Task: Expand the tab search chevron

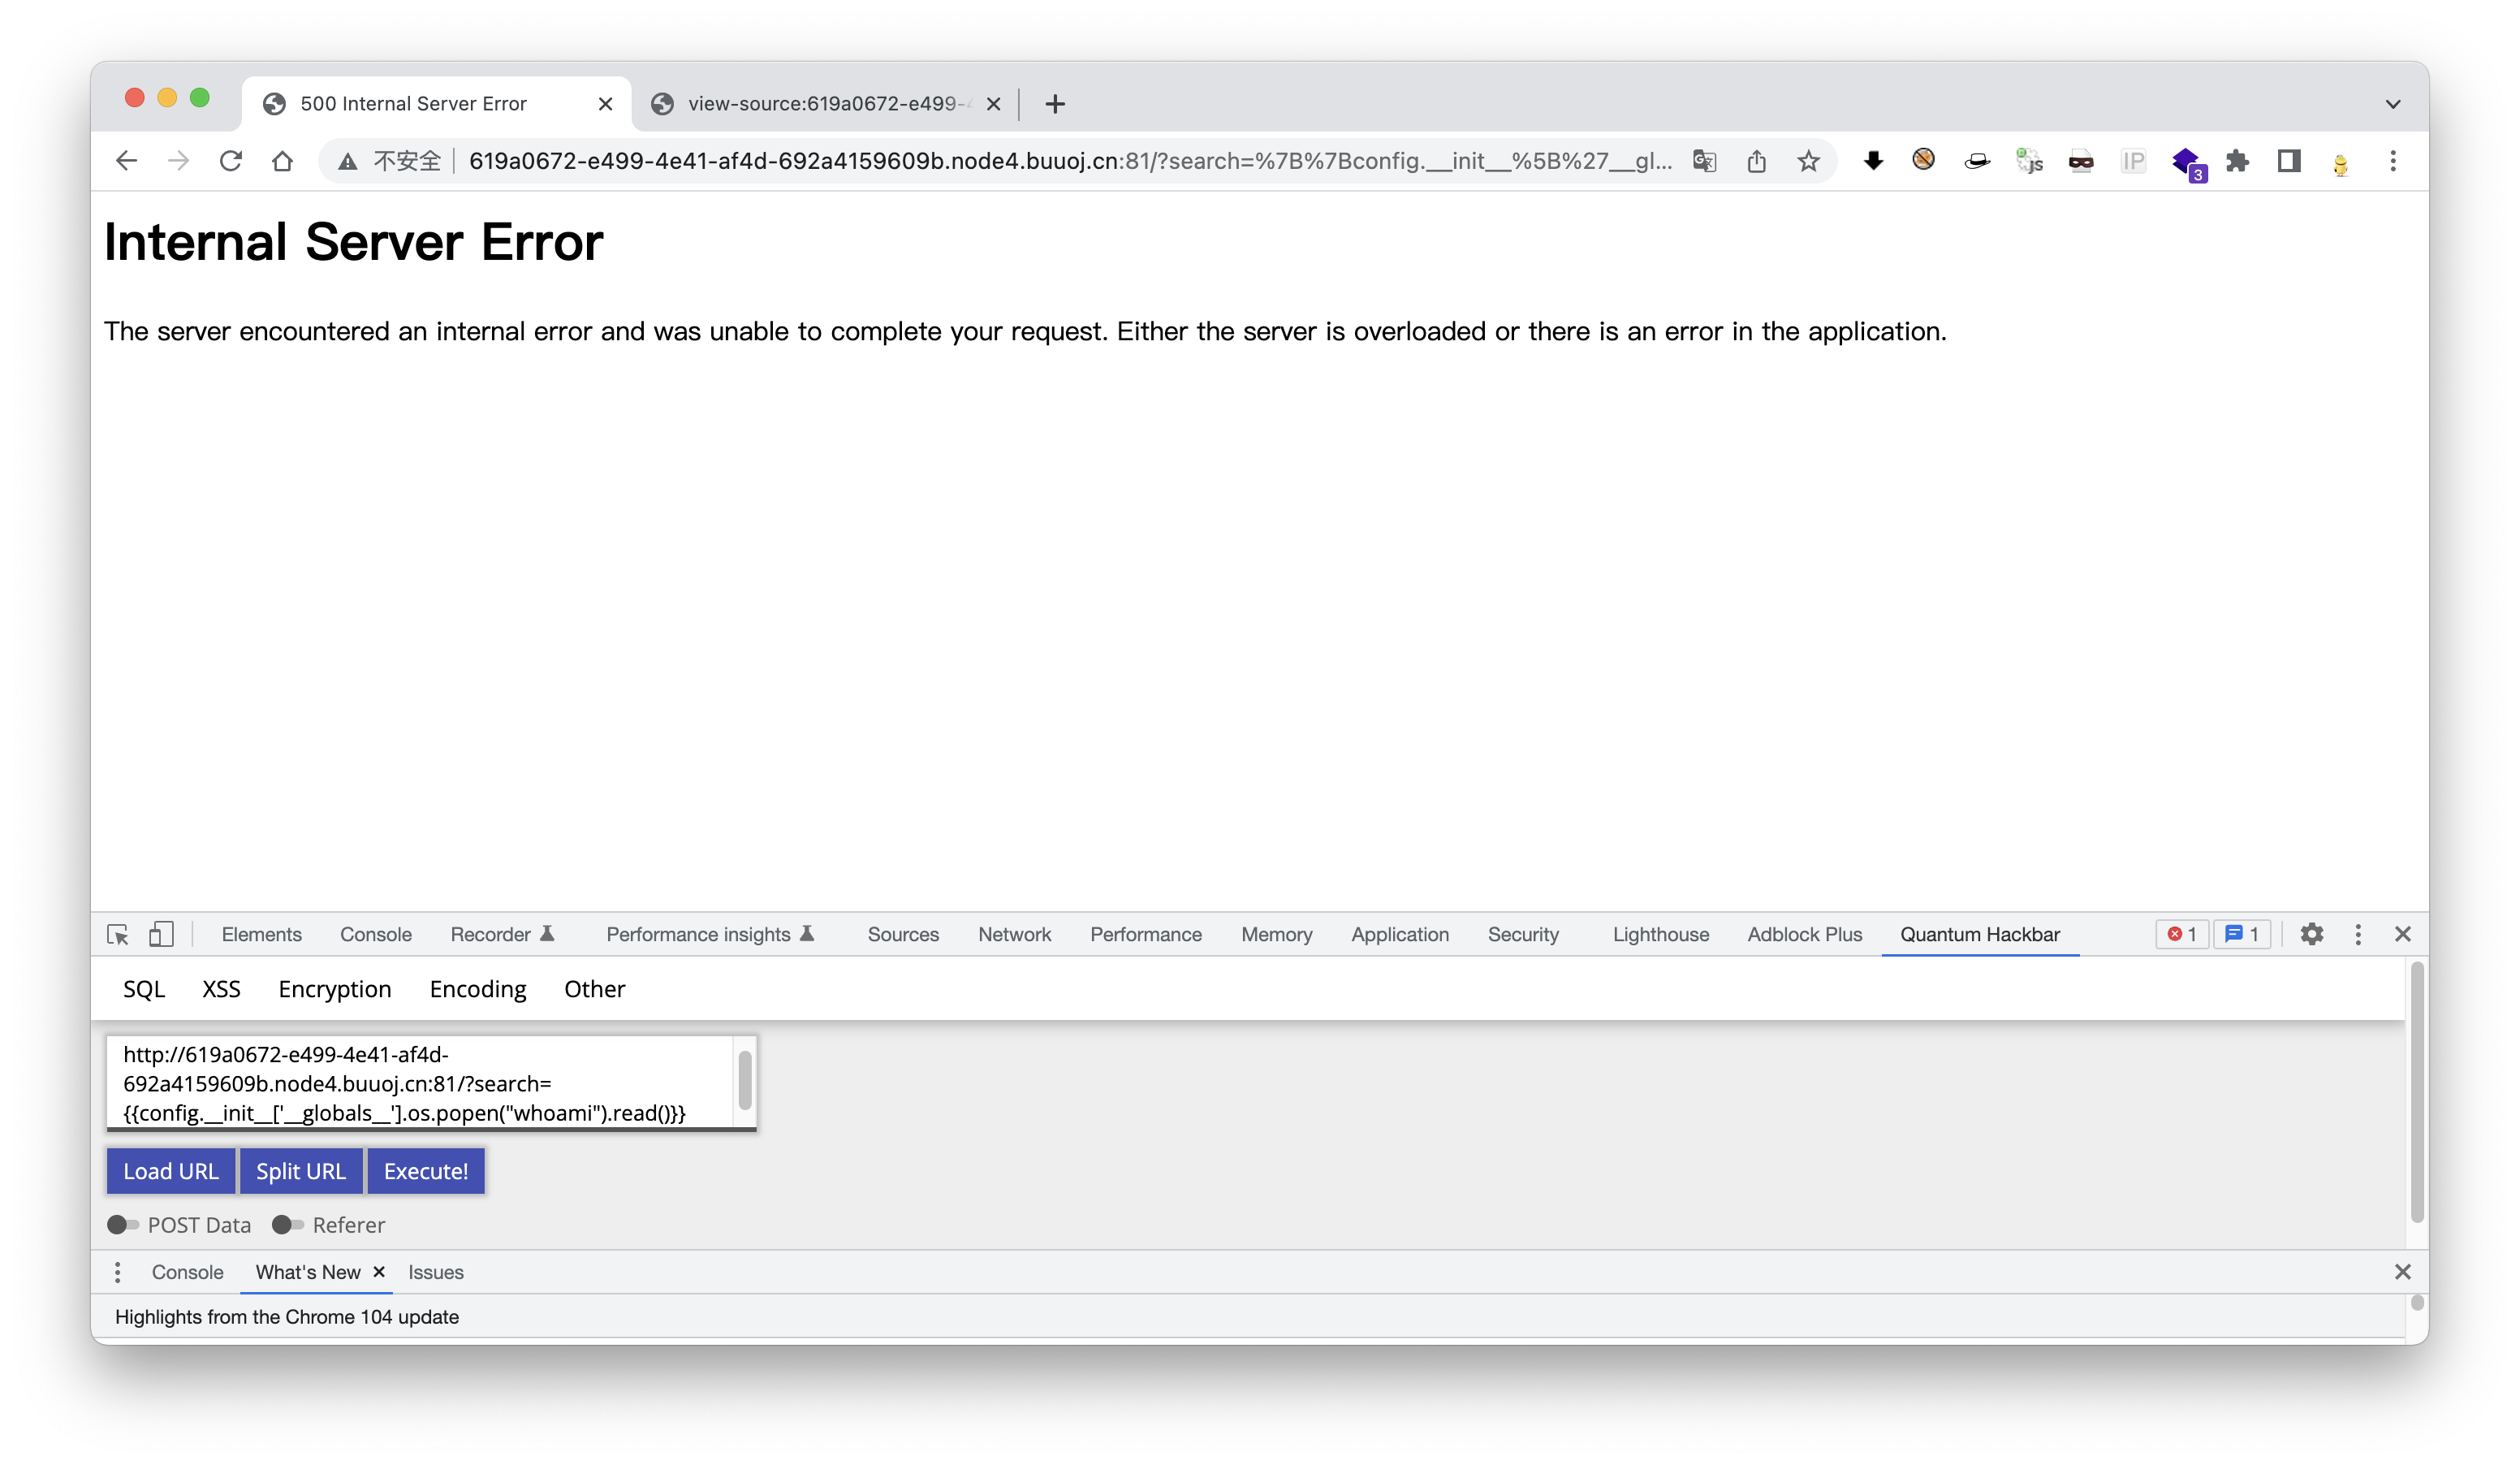Action: 2393,104
